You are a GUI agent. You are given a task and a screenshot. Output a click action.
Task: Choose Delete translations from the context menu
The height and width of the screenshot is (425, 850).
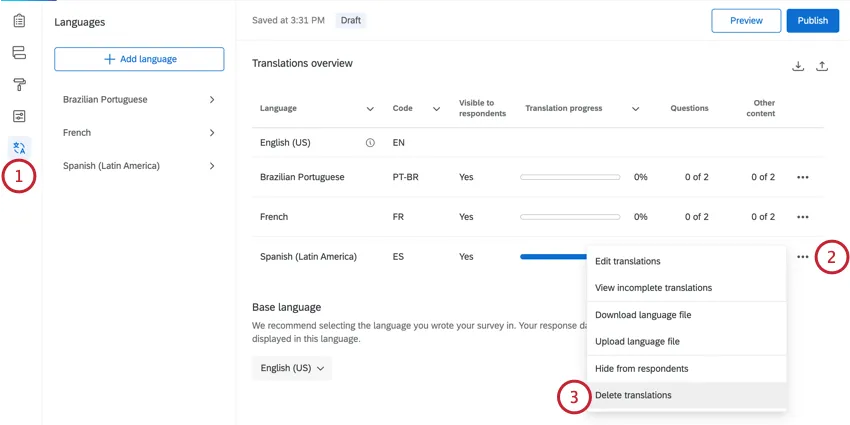[x=633, y=395]
